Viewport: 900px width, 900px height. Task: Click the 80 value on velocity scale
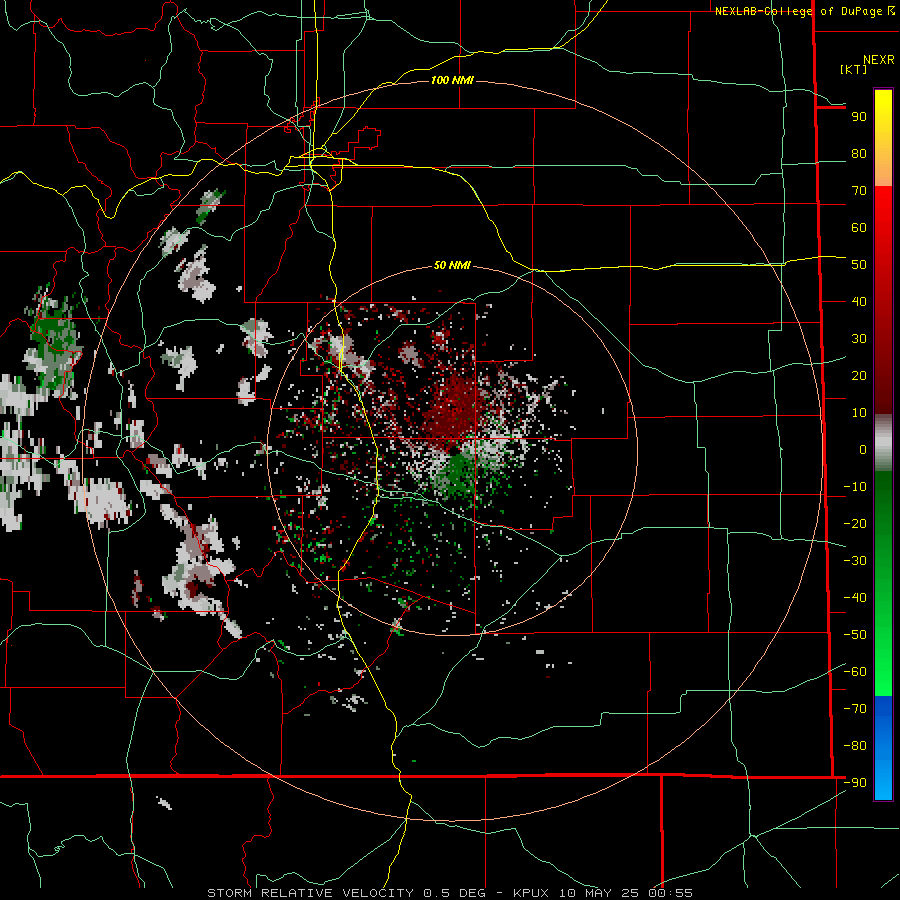859,154
